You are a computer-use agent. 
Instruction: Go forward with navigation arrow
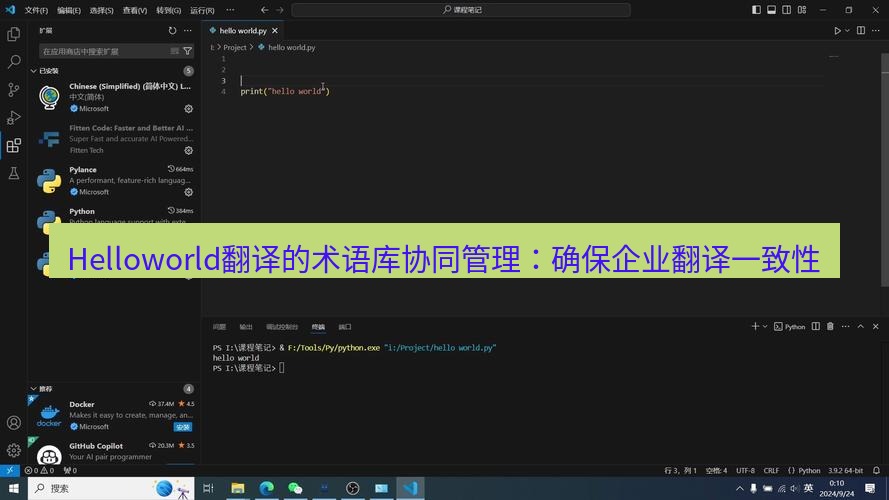280,10
